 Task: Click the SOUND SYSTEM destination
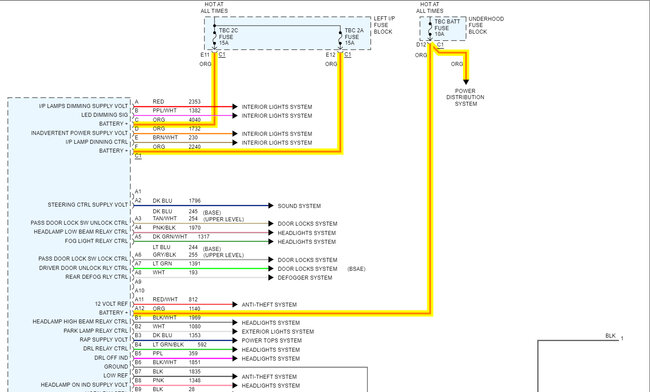tap(299, 206)
